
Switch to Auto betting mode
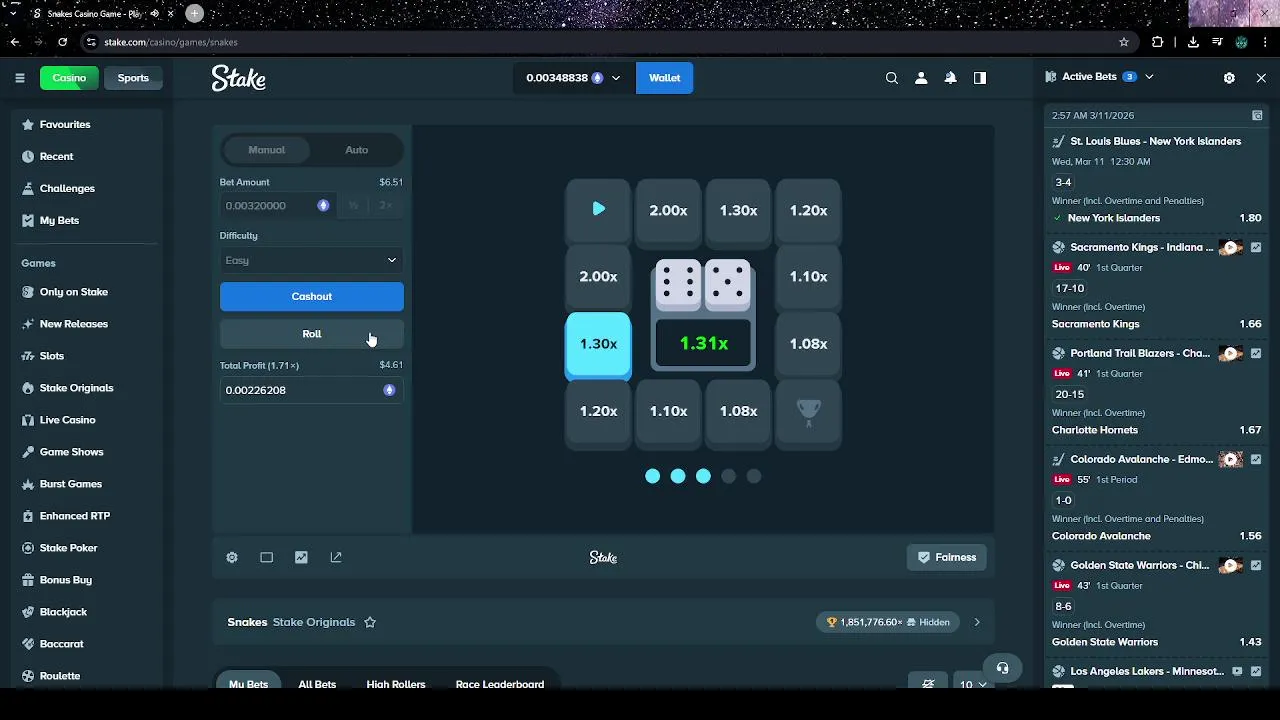pos(357,150)
